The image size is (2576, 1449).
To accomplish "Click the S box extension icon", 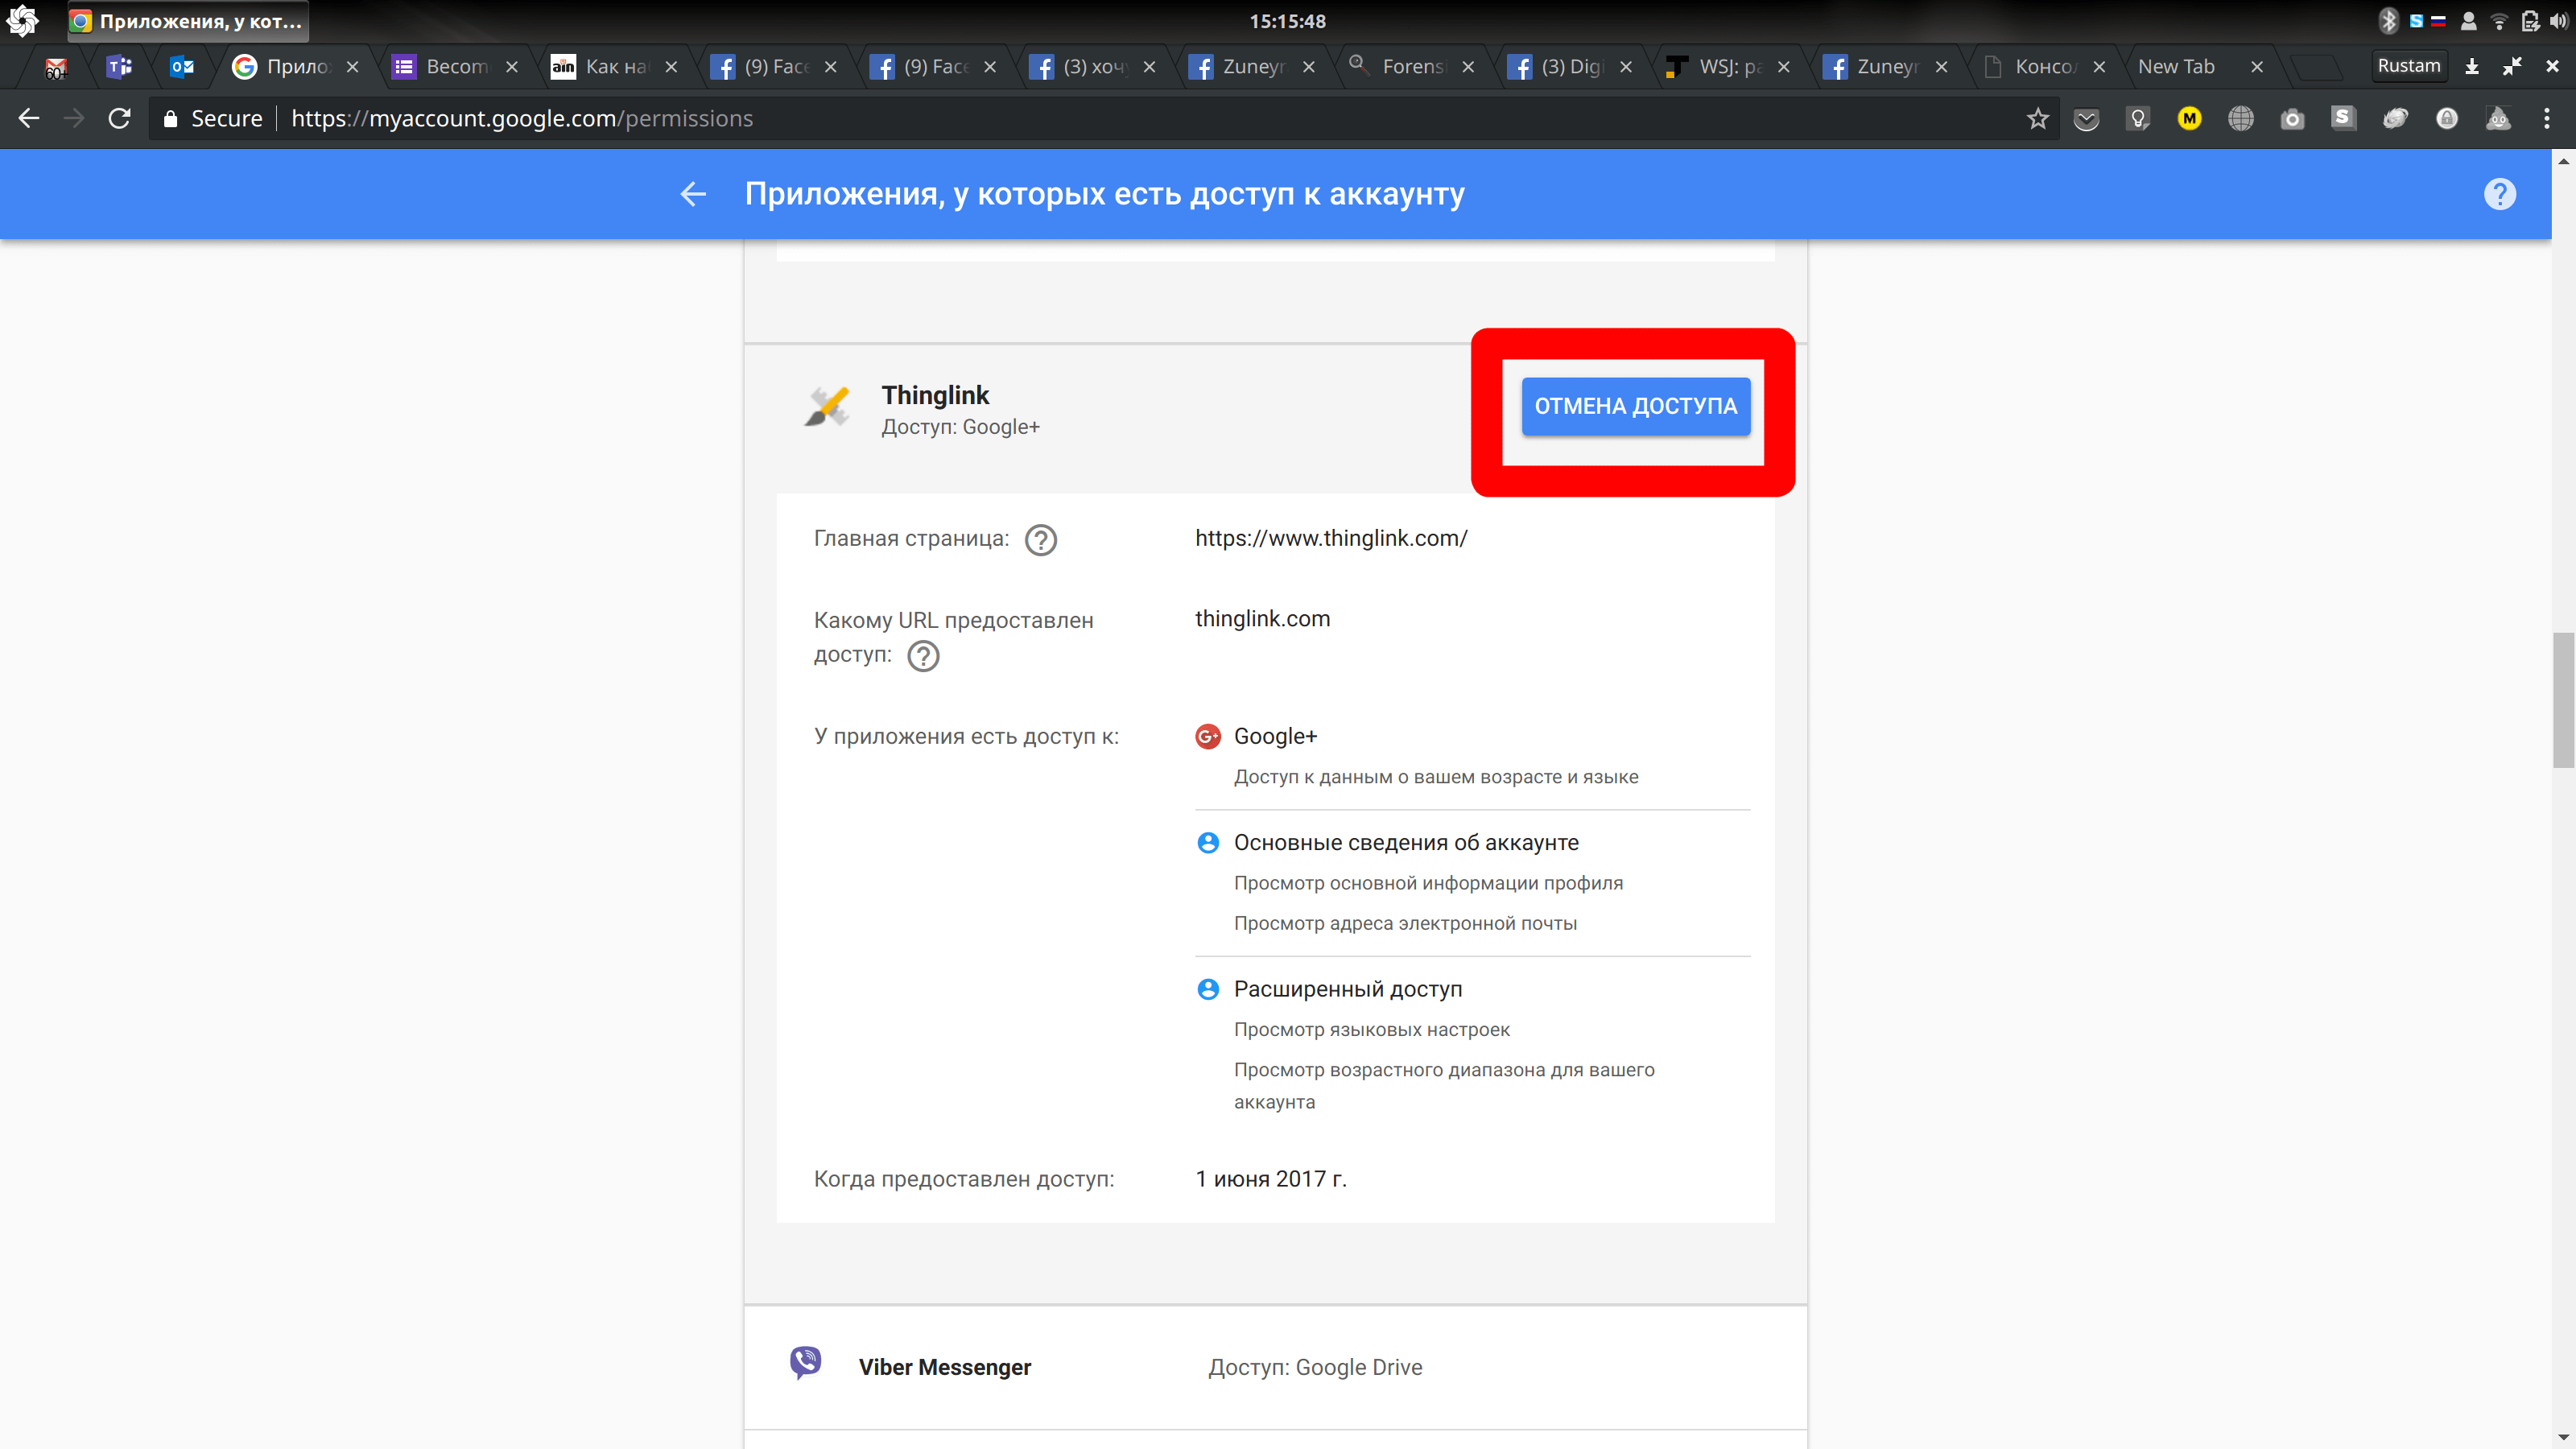I will (x=2343, y=118).
